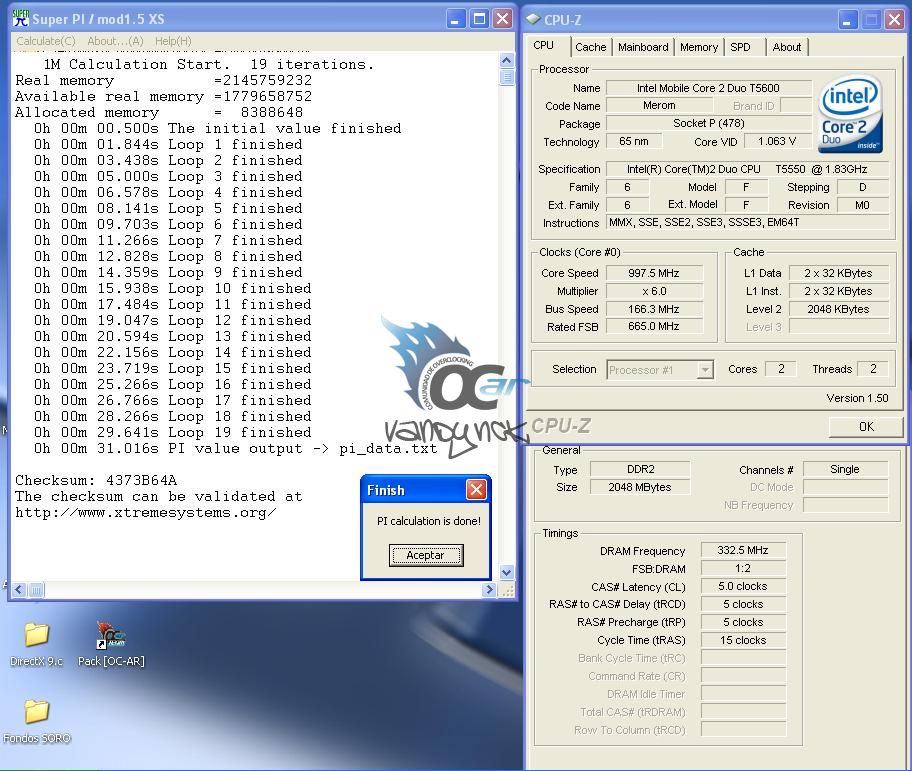Viewport: 912px width, 771px height.
Task: Click the 'Checksum: 4373B64A' line
Action: point(96,480)
